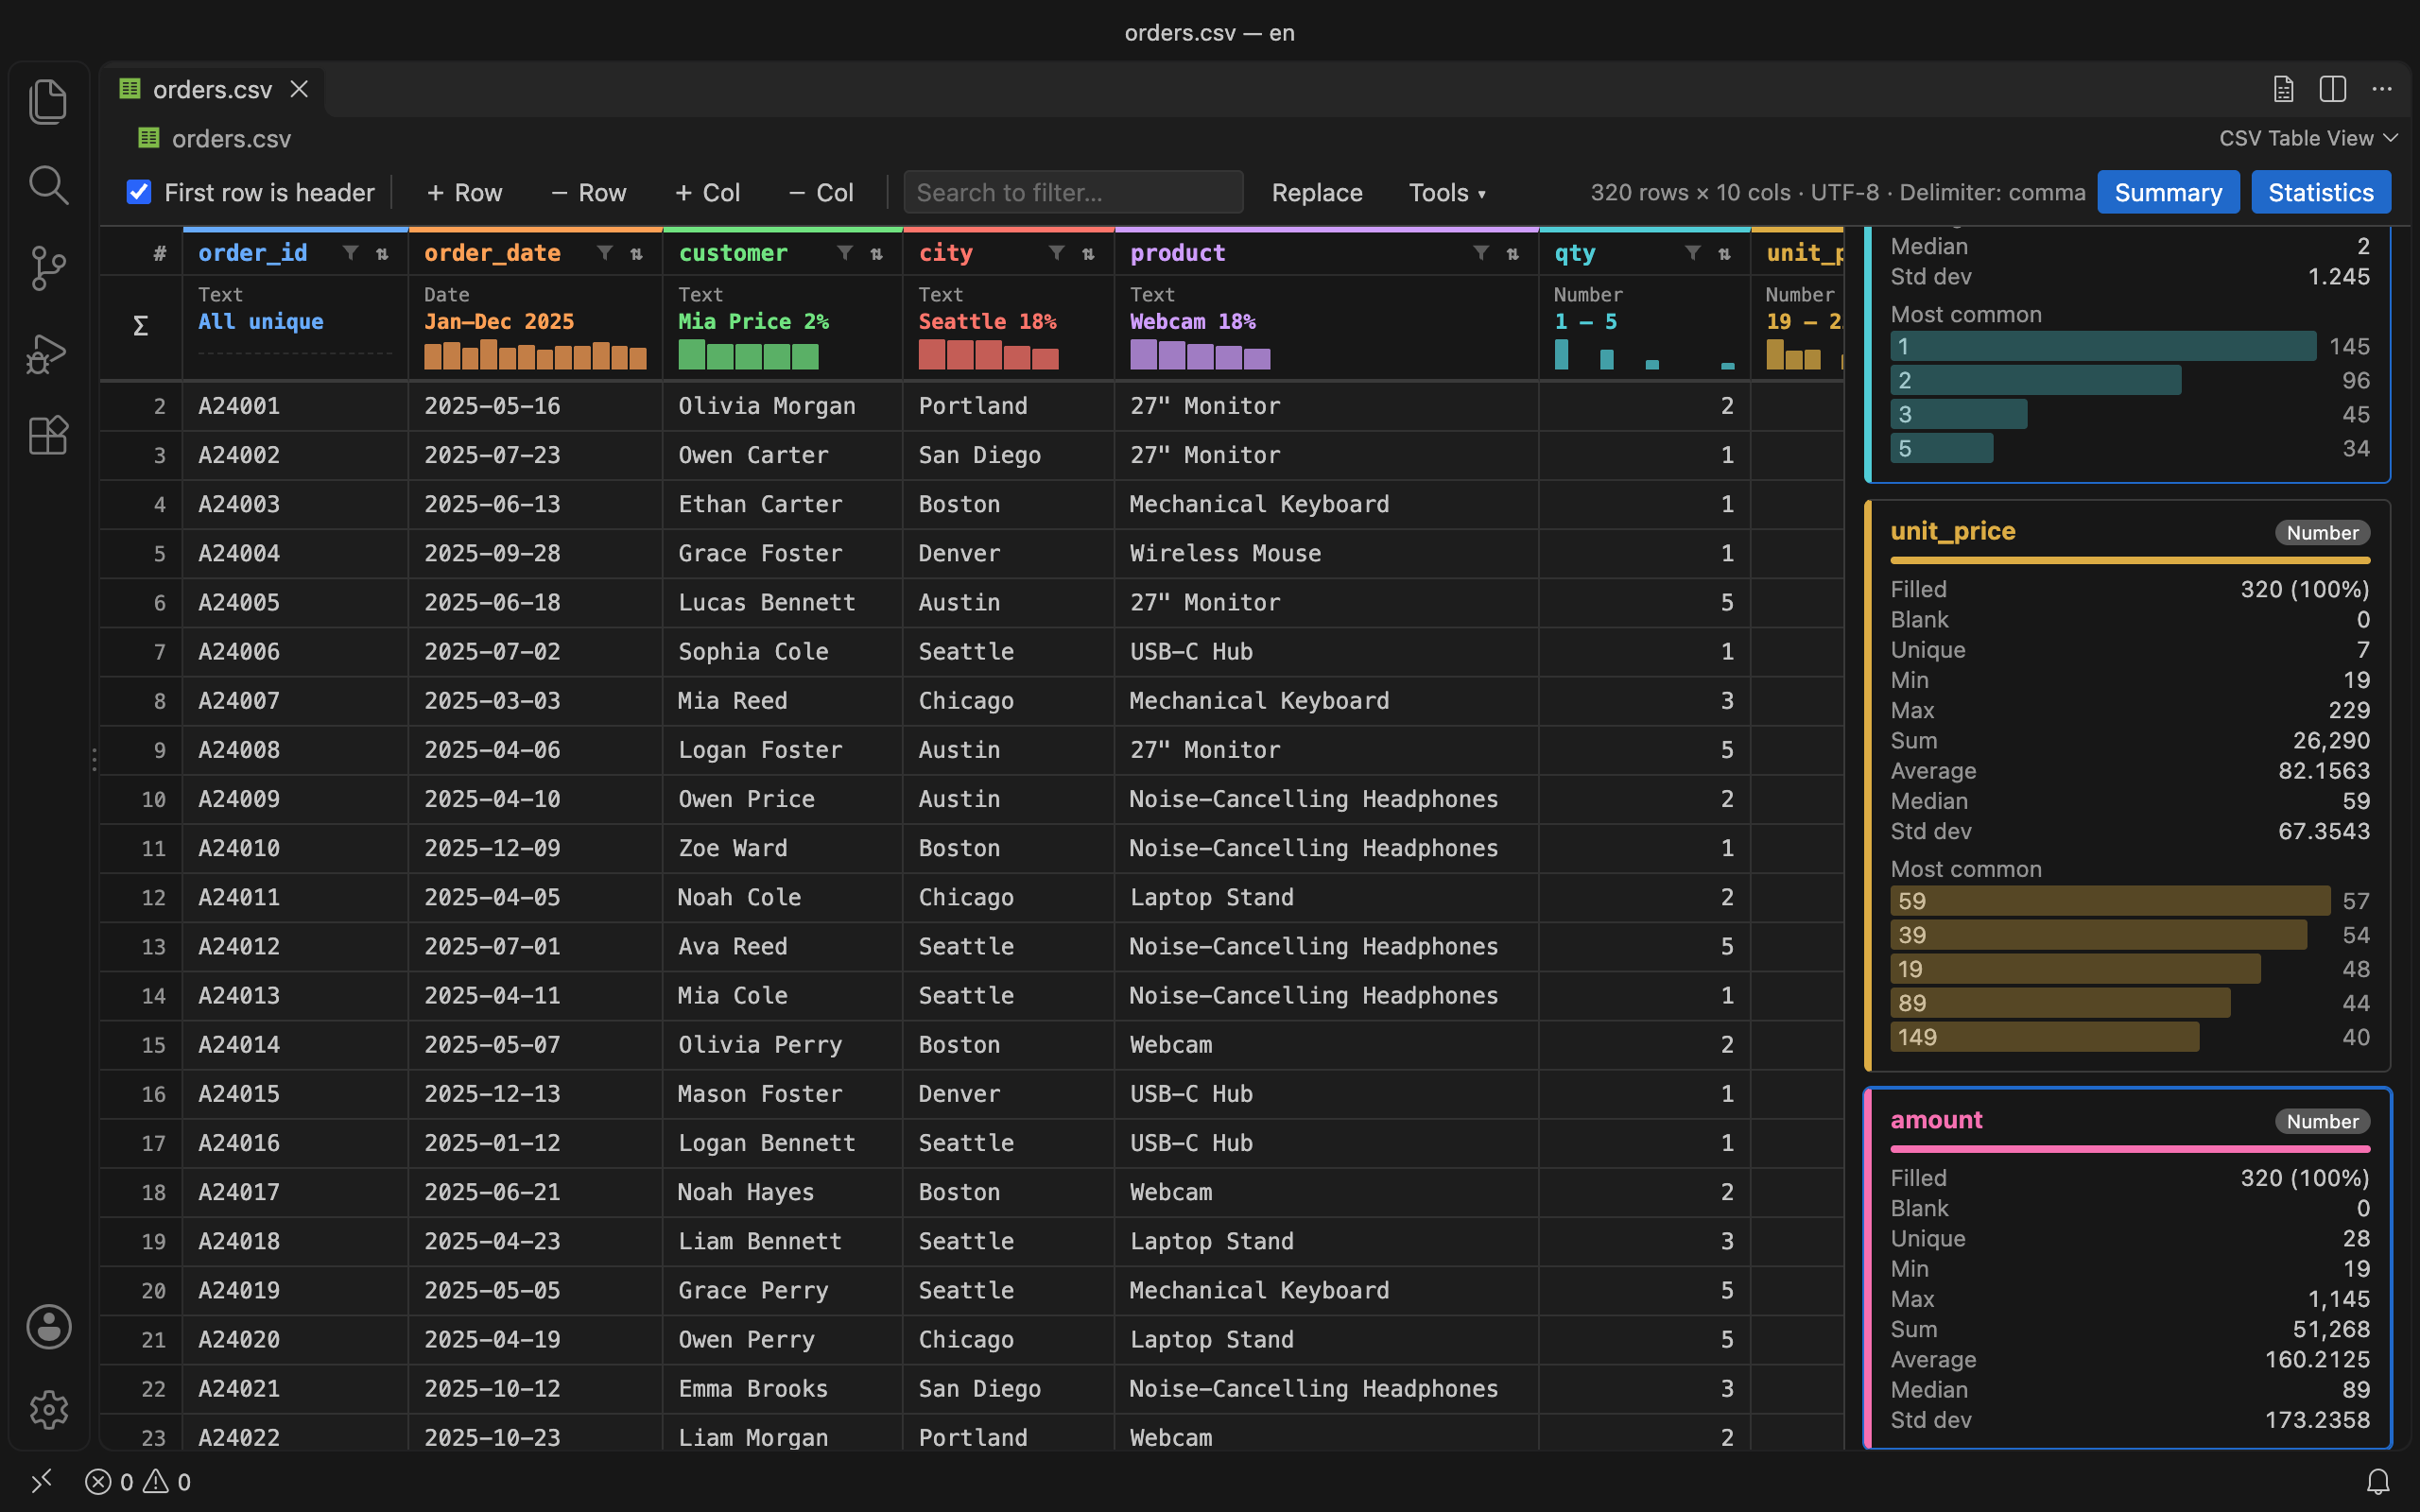Select cell A24005 in order_id column
This screenshot has height=1512, width=2420.
coord(295,602)
